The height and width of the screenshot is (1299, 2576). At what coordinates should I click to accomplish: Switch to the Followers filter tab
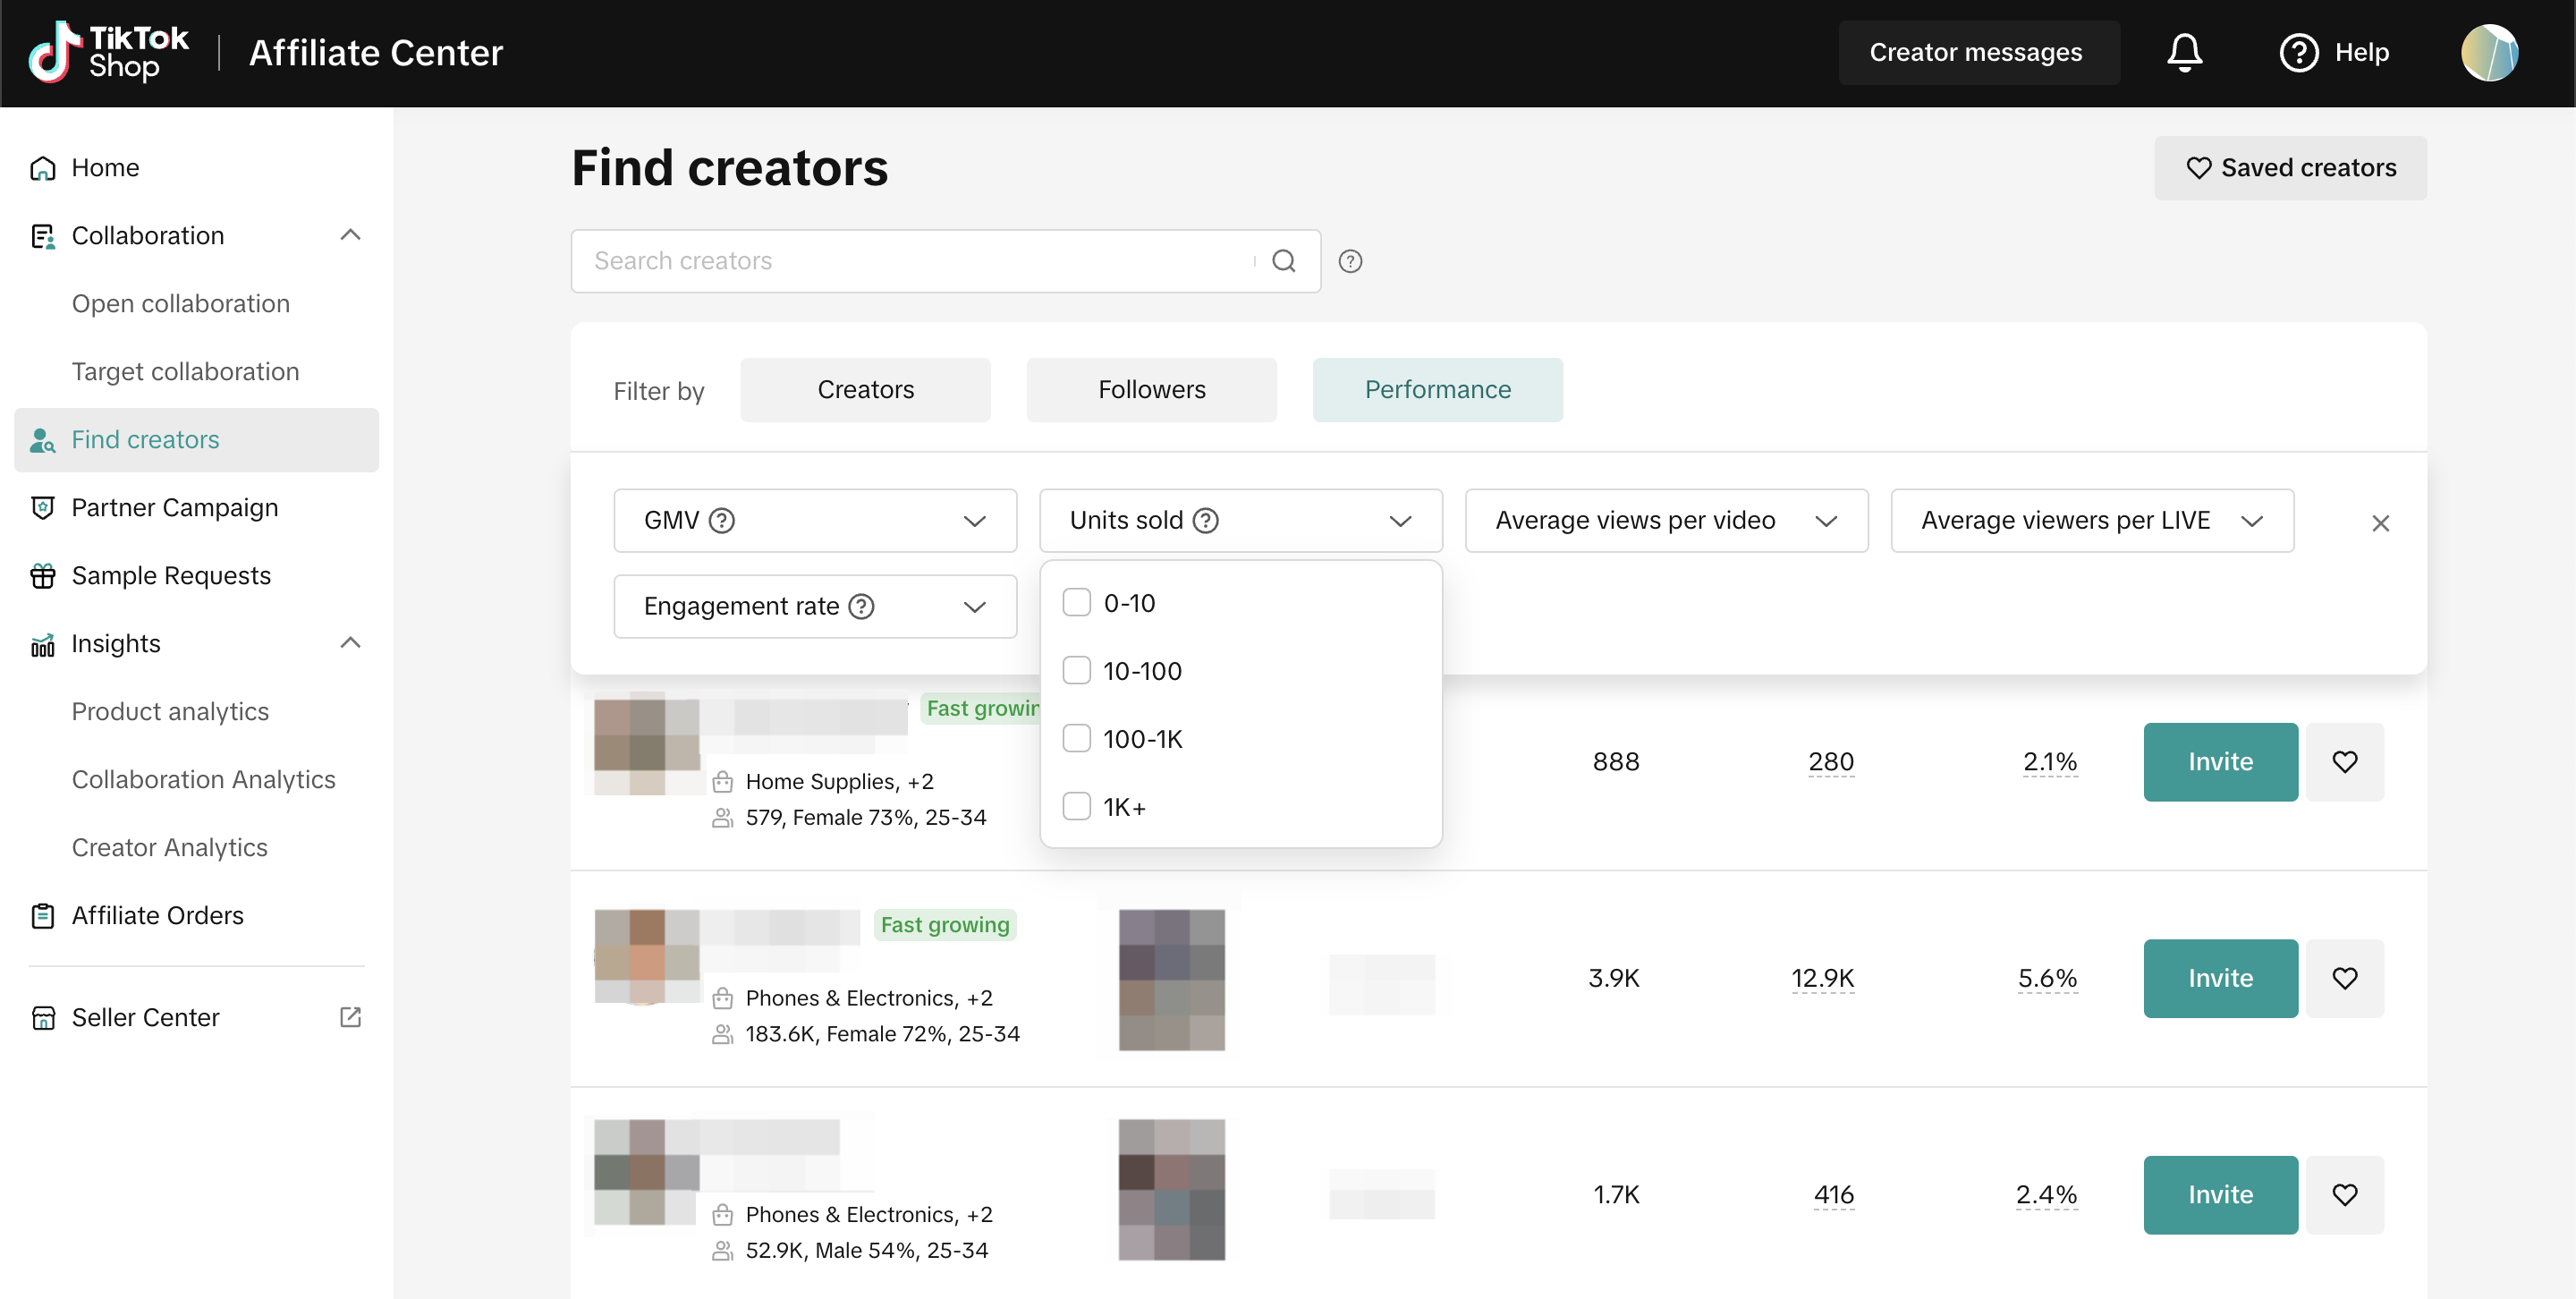click(x=1151, y=390)
